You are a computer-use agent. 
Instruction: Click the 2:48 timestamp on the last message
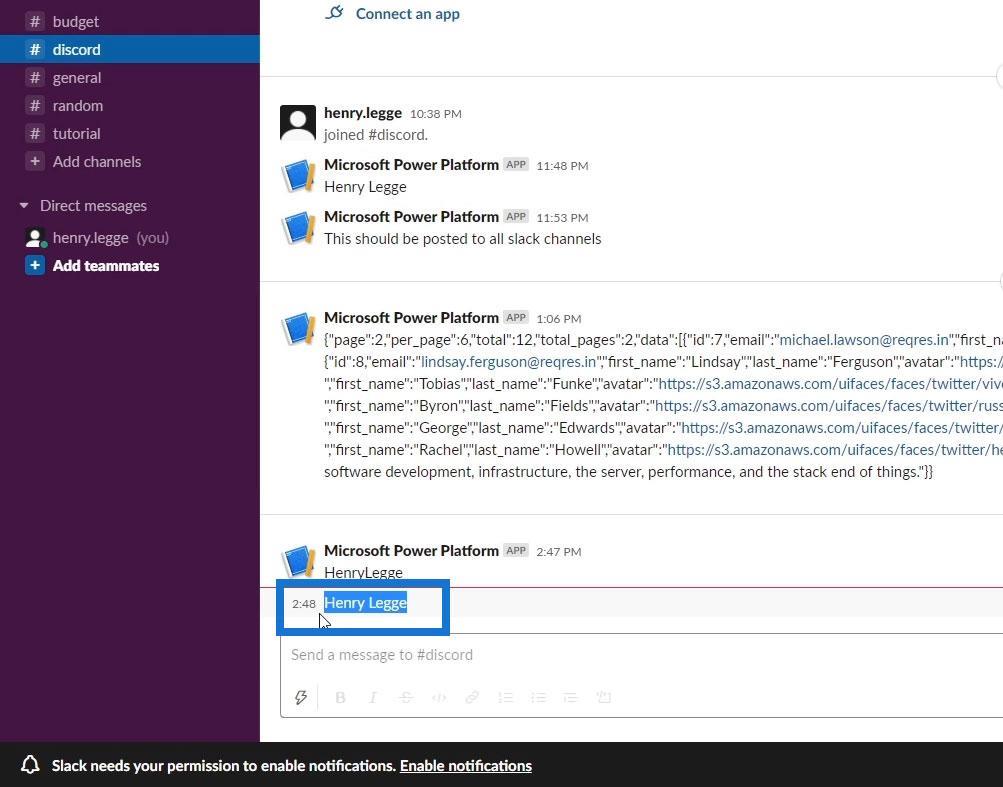(304, 603)
